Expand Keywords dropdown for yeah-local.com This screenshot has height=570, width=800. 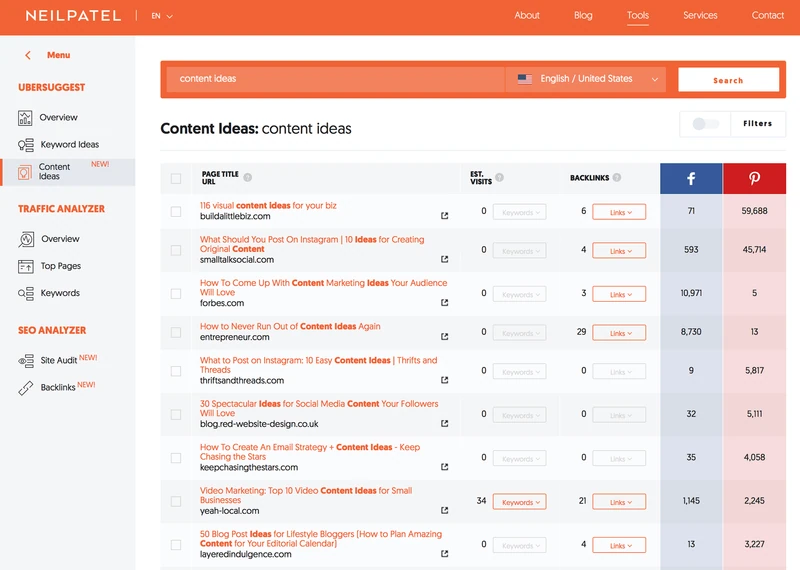519,502
